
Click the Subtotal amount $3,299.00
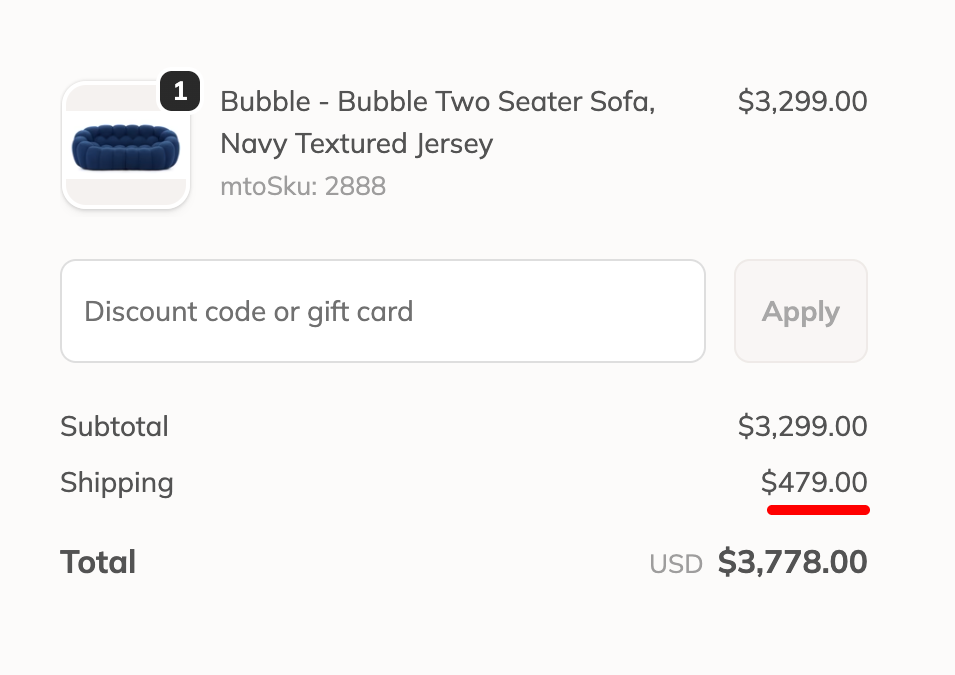click(802, 427)
